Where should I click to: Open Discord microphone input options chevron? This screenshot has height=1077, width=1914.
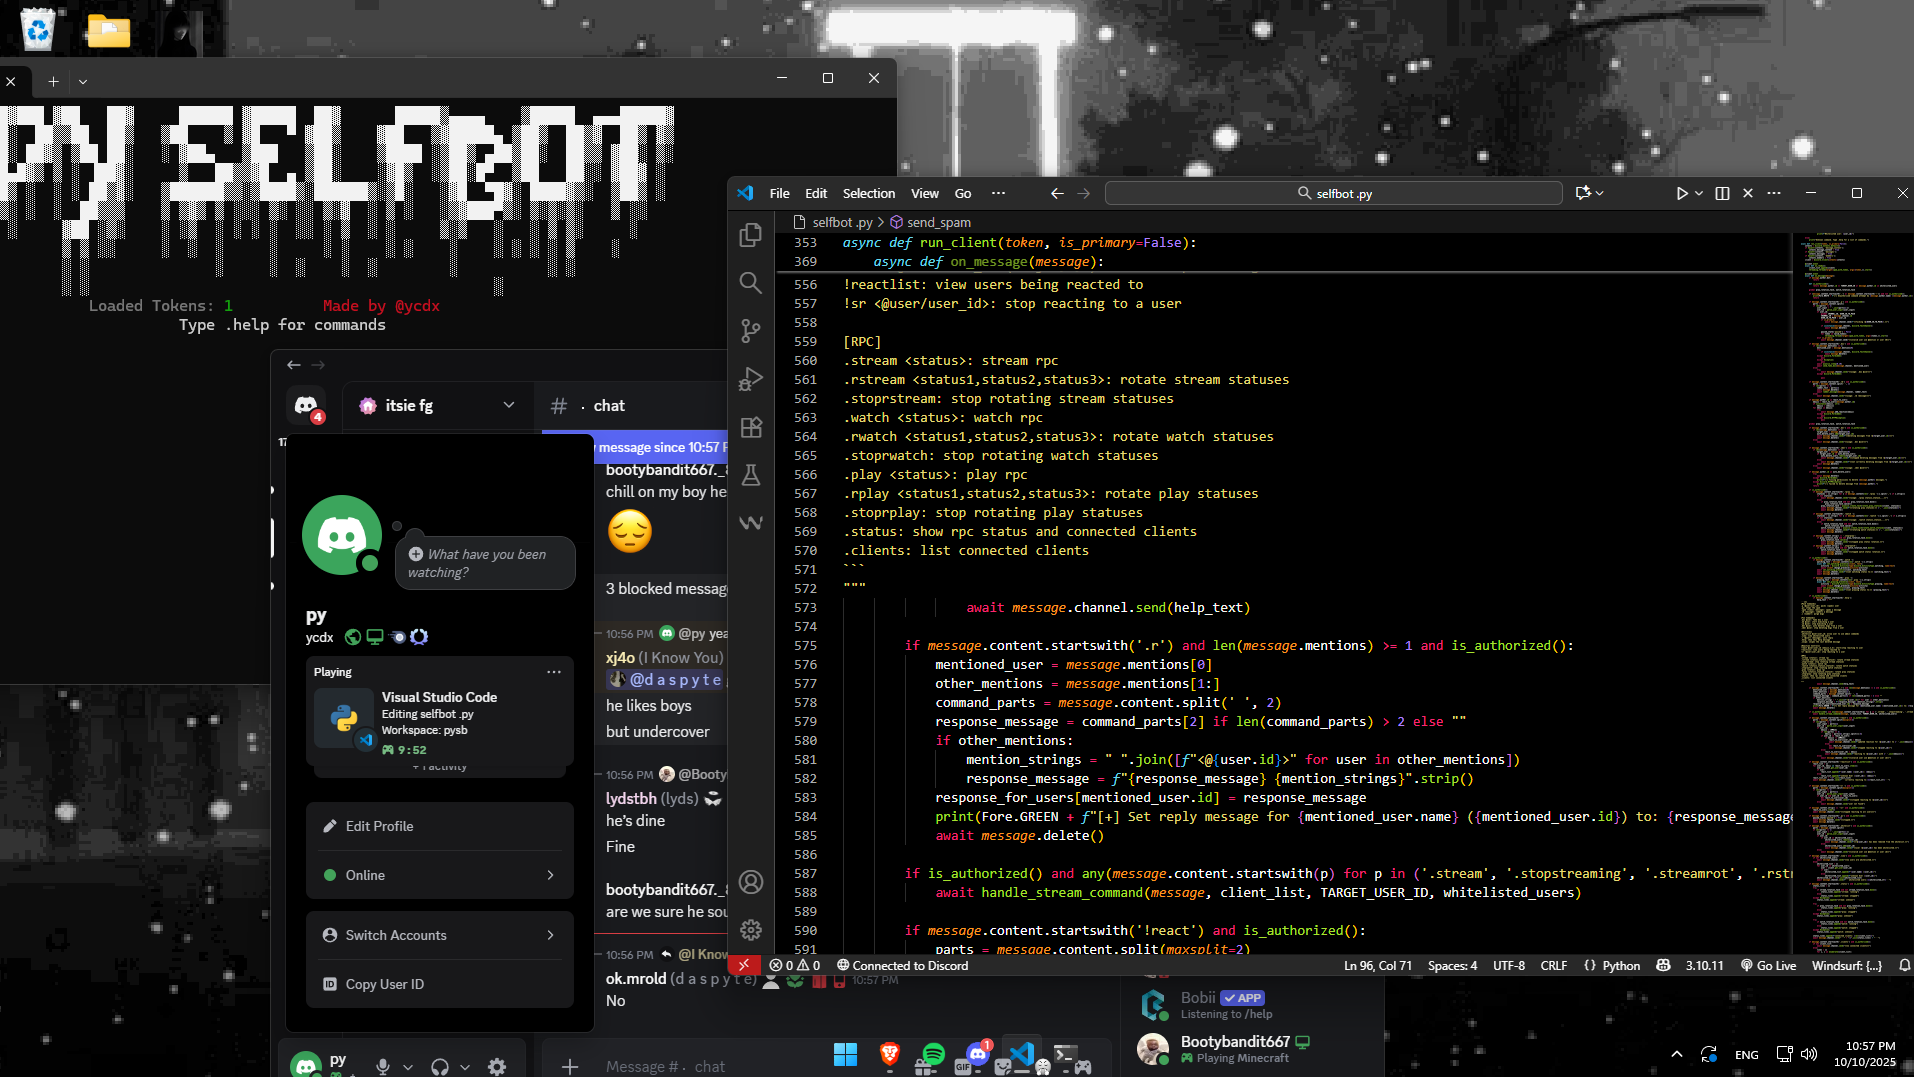tap(408, 1067)
